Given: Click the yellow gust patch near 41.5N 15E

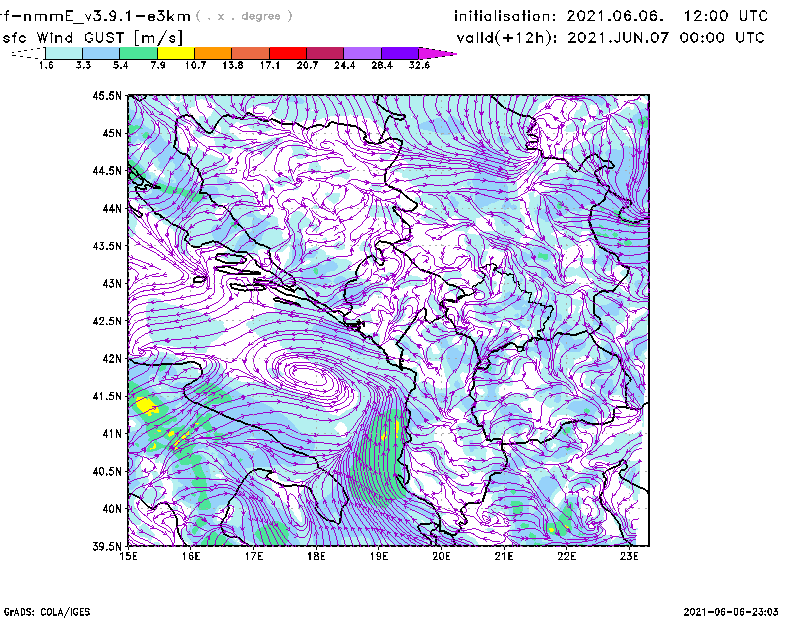Looking at the screenshot, I should click(146, 406).
